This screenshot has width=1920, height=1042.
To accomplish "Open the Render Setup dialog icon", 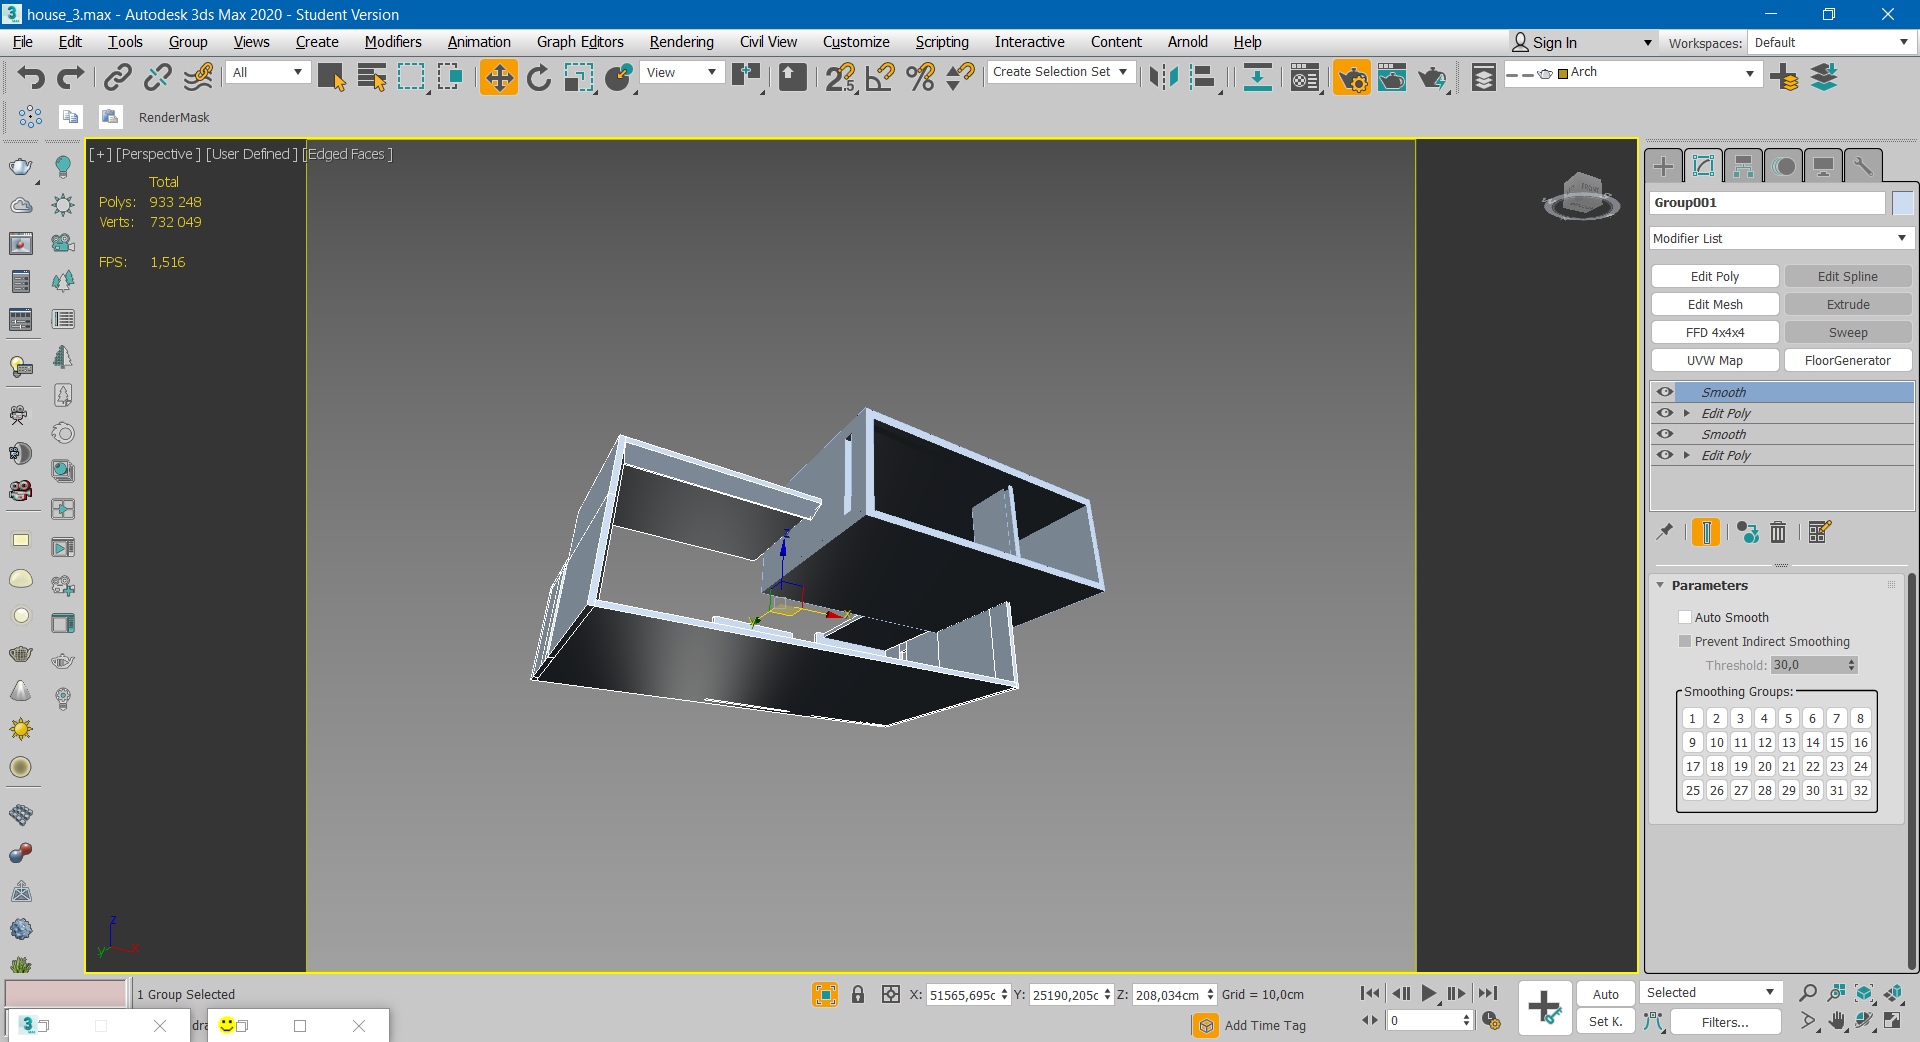I will [x=1352, y=77].
